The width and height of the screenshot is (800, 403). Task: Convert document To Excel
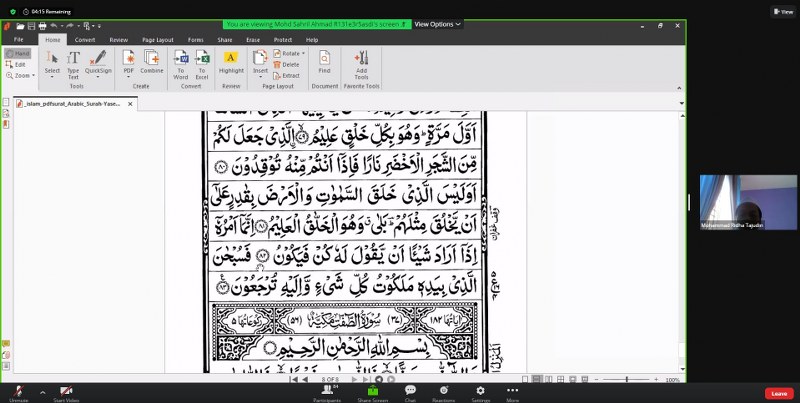[x=202, y=64]
